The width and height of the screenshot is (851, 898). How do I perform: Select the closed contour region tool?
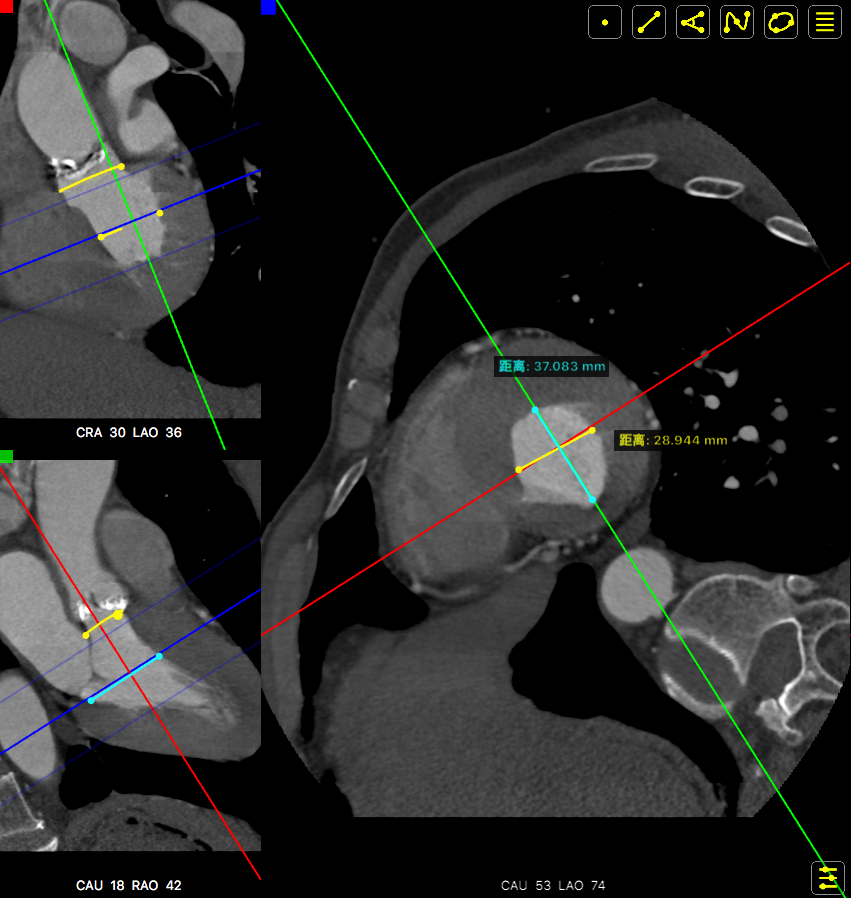[781, 22]
